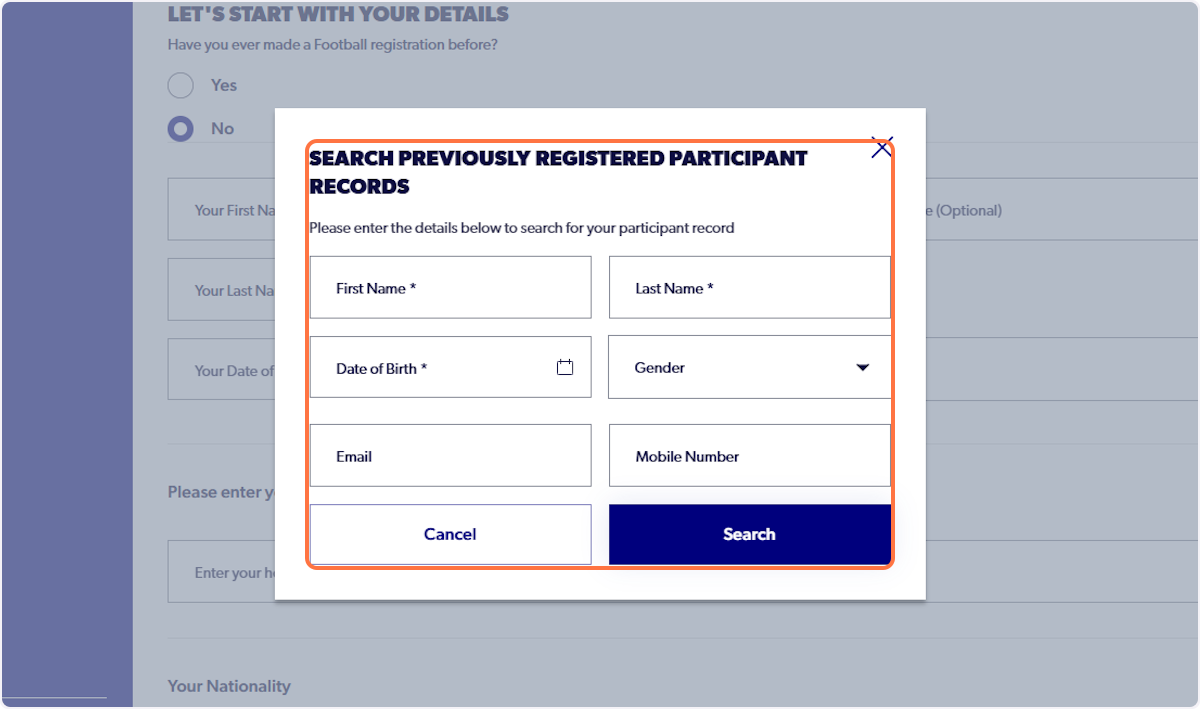
Task: Click the Your Nationality section heading
Action: pos(229,686)
